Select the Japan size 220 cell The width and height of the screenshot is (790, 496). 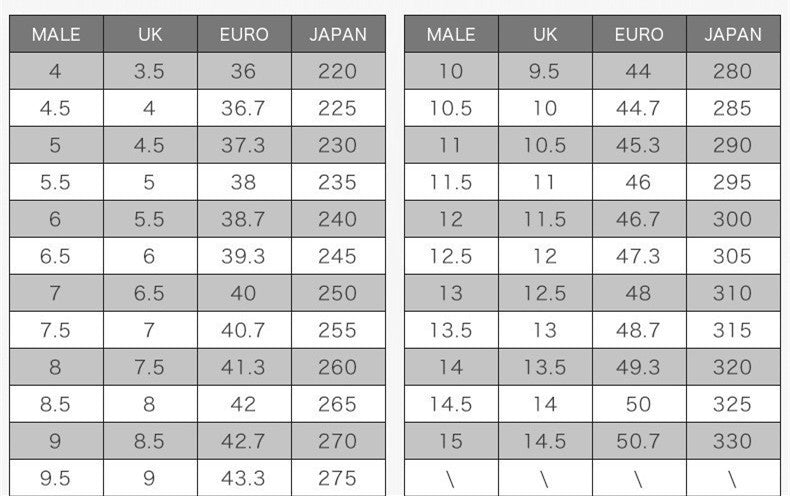tap(337, 71)
